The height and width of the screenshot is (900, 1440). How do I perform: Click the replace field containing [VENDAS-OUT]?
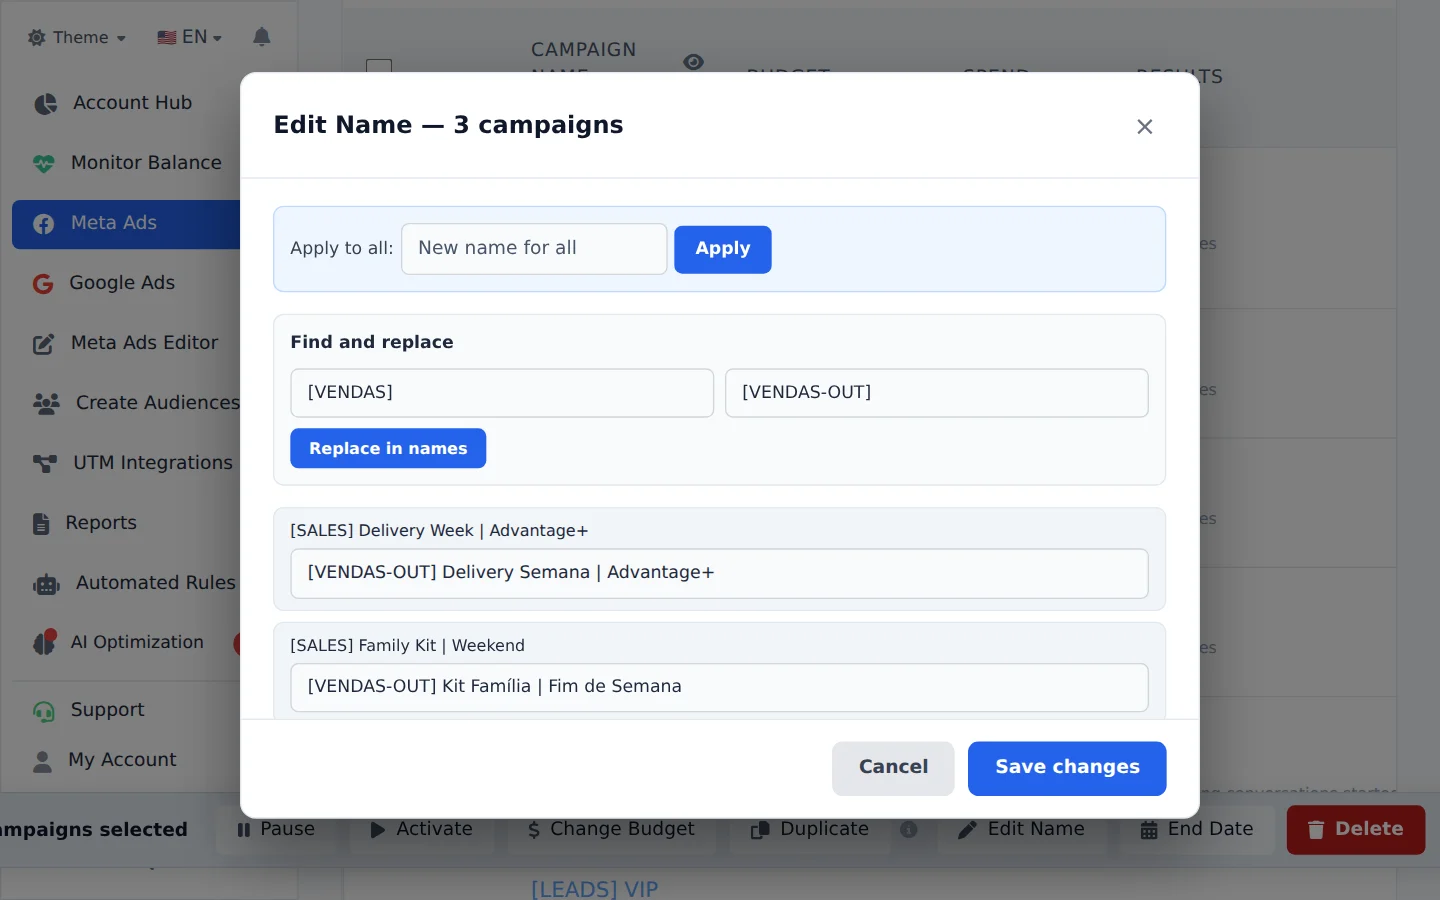click(x=937, y=393)
